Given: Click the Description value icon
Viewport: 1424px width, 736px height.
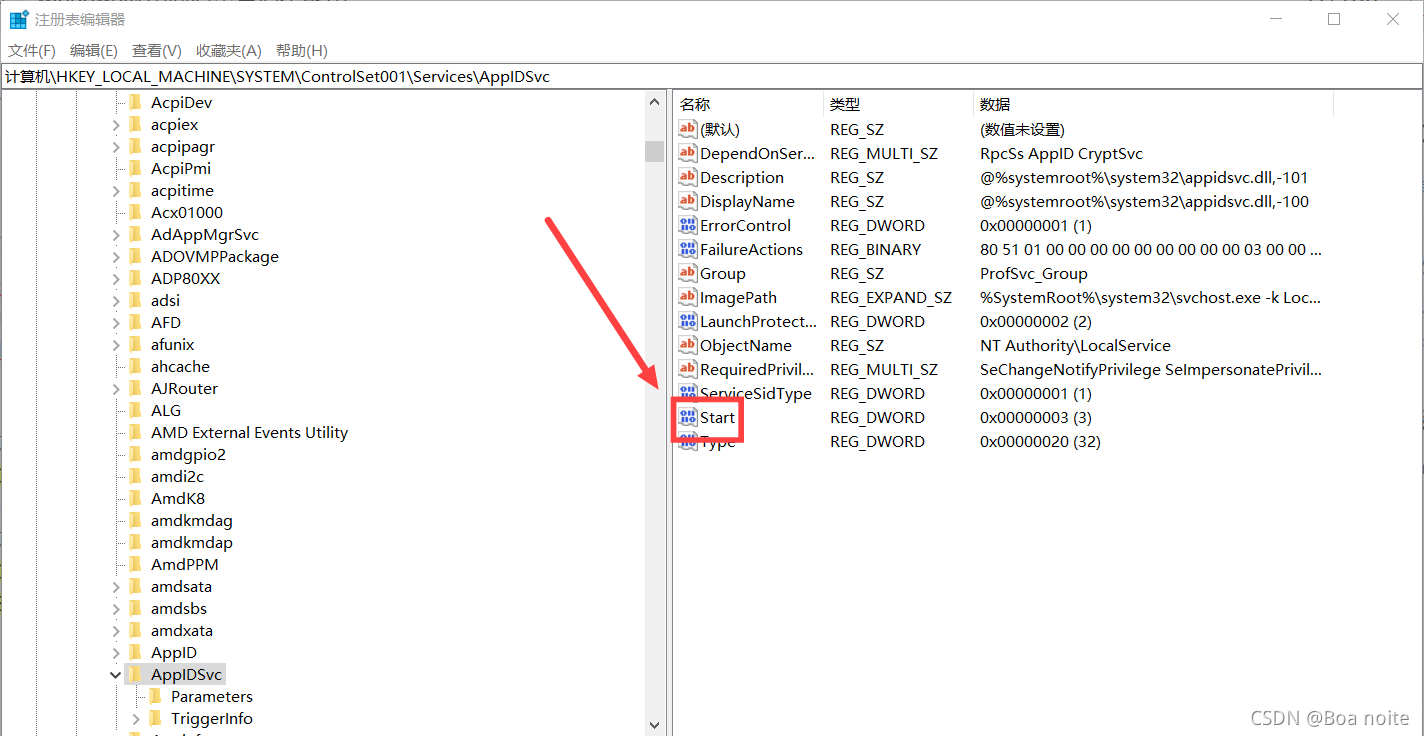Looking at the screenshot, I should [687, 177].
